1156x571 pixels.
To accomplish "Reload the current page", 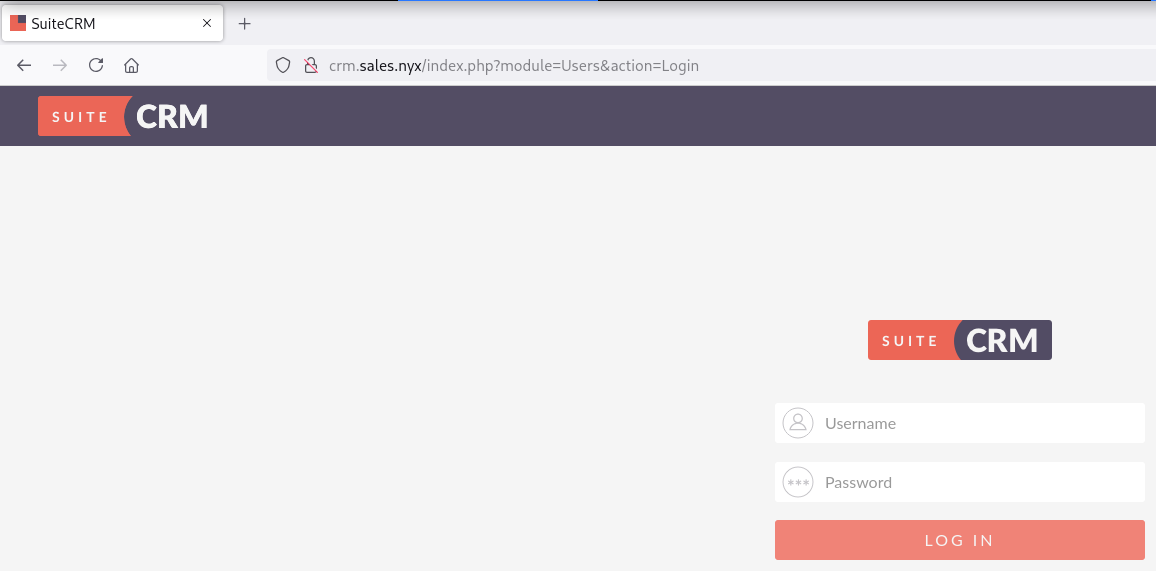I will coord(96,66).
